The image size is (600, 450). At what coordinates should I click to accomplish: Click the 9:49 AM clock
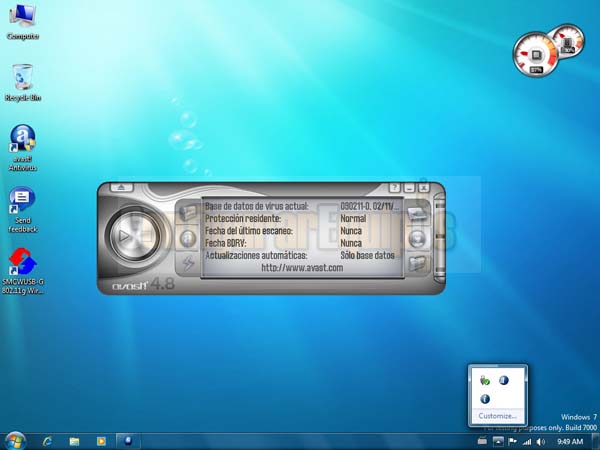tap(570, 442)
